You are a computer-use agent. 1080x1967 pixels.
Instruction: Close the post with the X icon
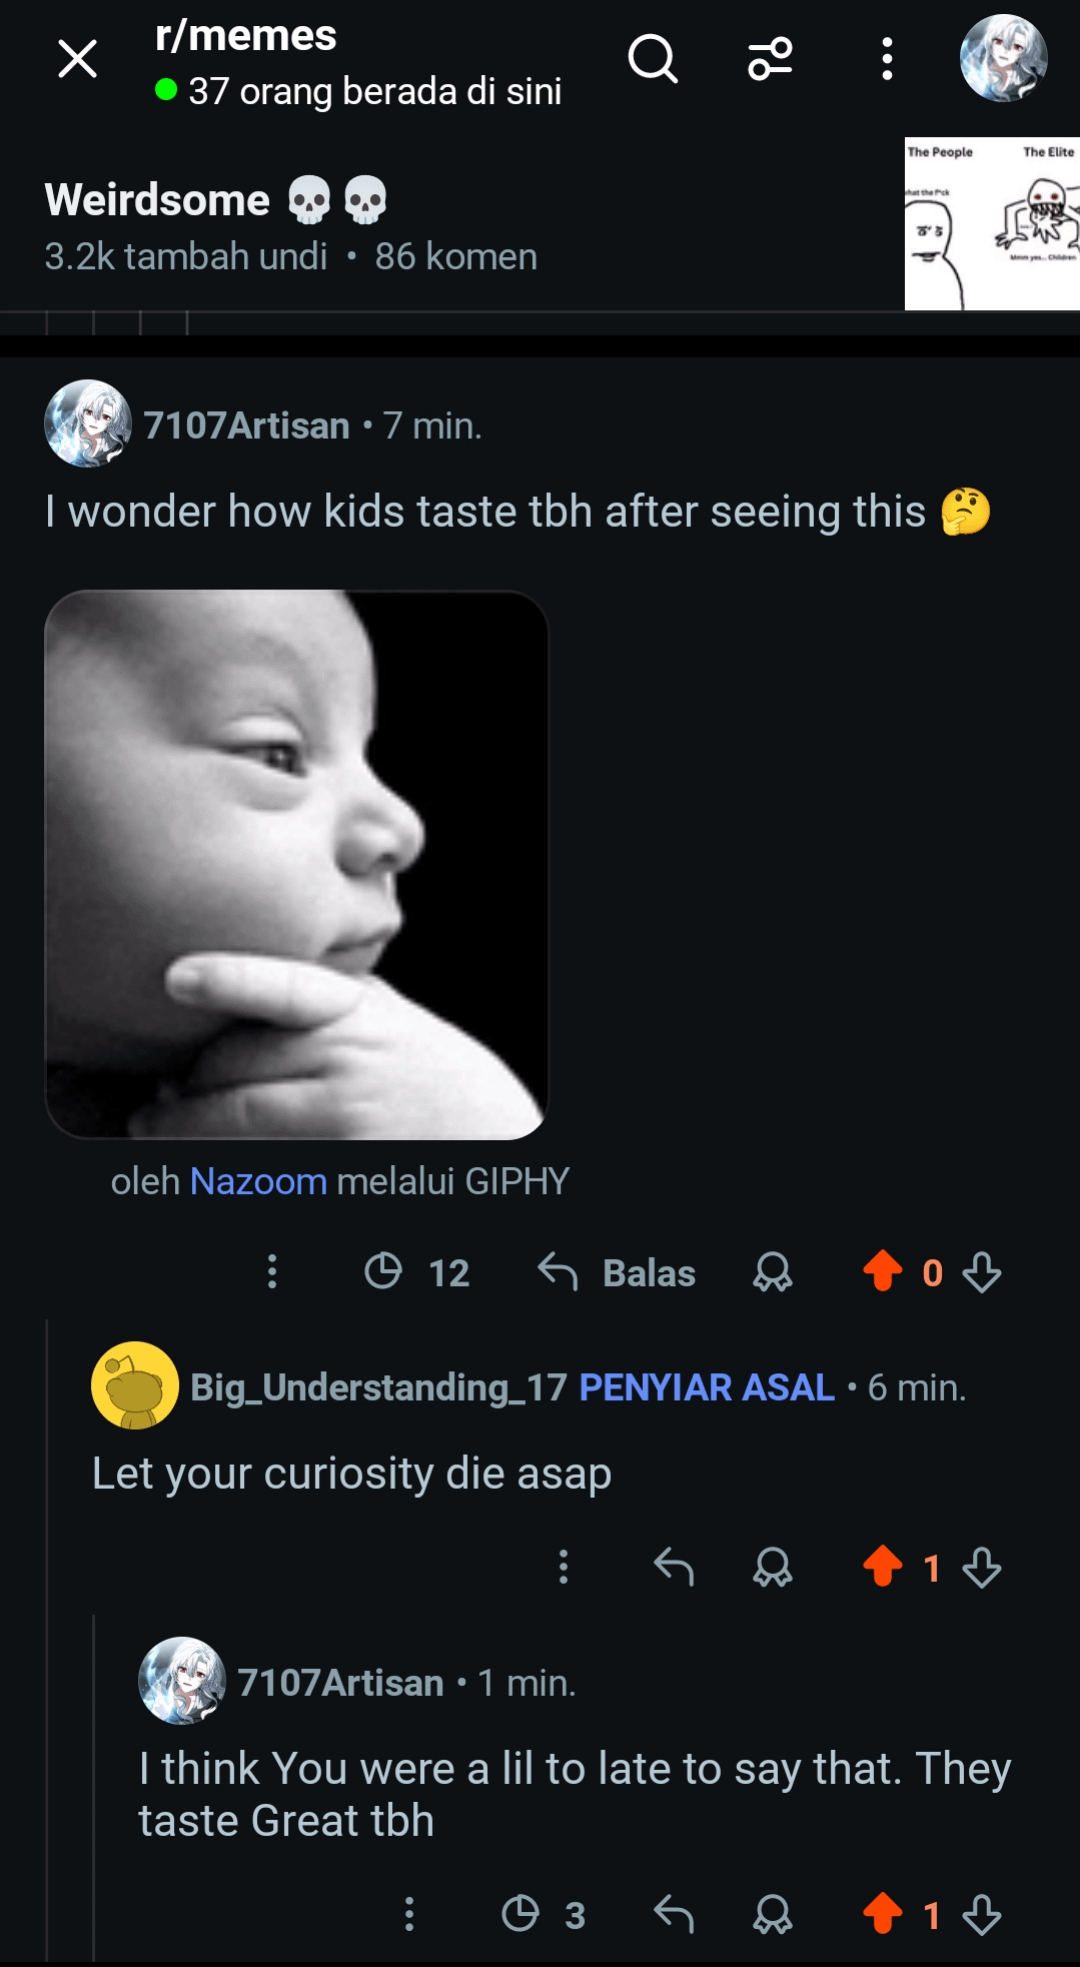tap(77, 59)
